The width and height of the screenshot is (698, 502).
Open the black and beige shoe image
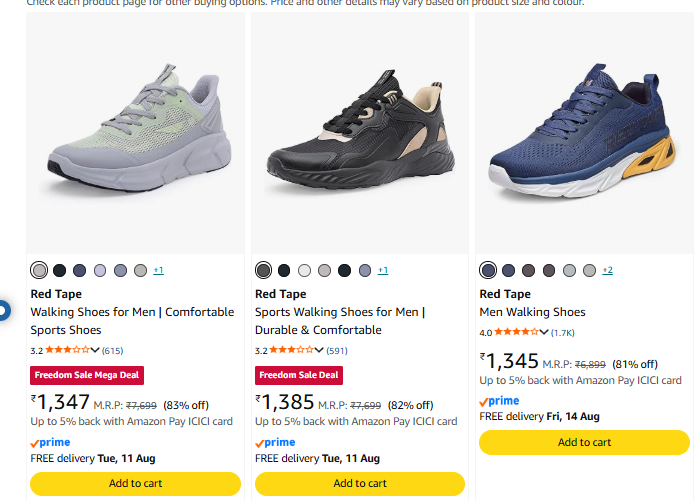(x=360, y=133)
